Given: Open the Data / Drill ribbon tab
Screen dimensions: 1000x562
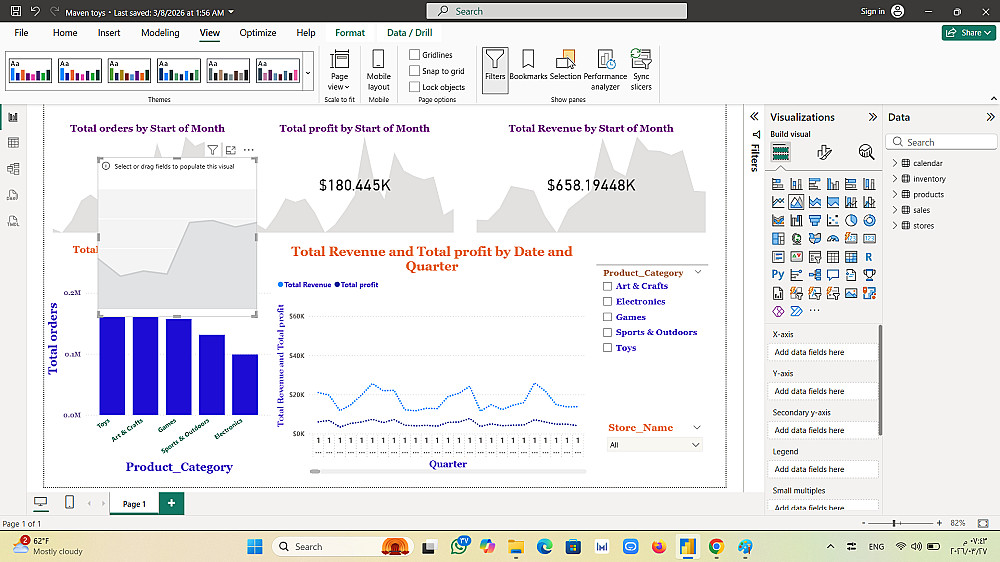Looking at the screenshot, I should click(x=409, y=33).
